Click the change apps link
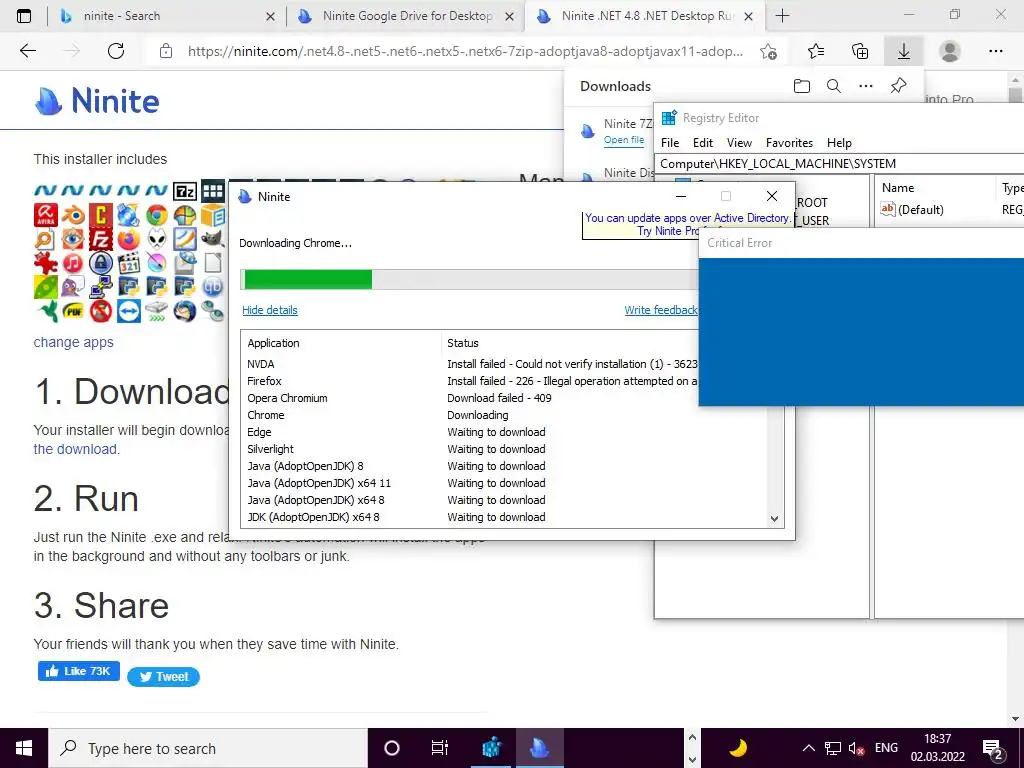 (x=73, y=342)
